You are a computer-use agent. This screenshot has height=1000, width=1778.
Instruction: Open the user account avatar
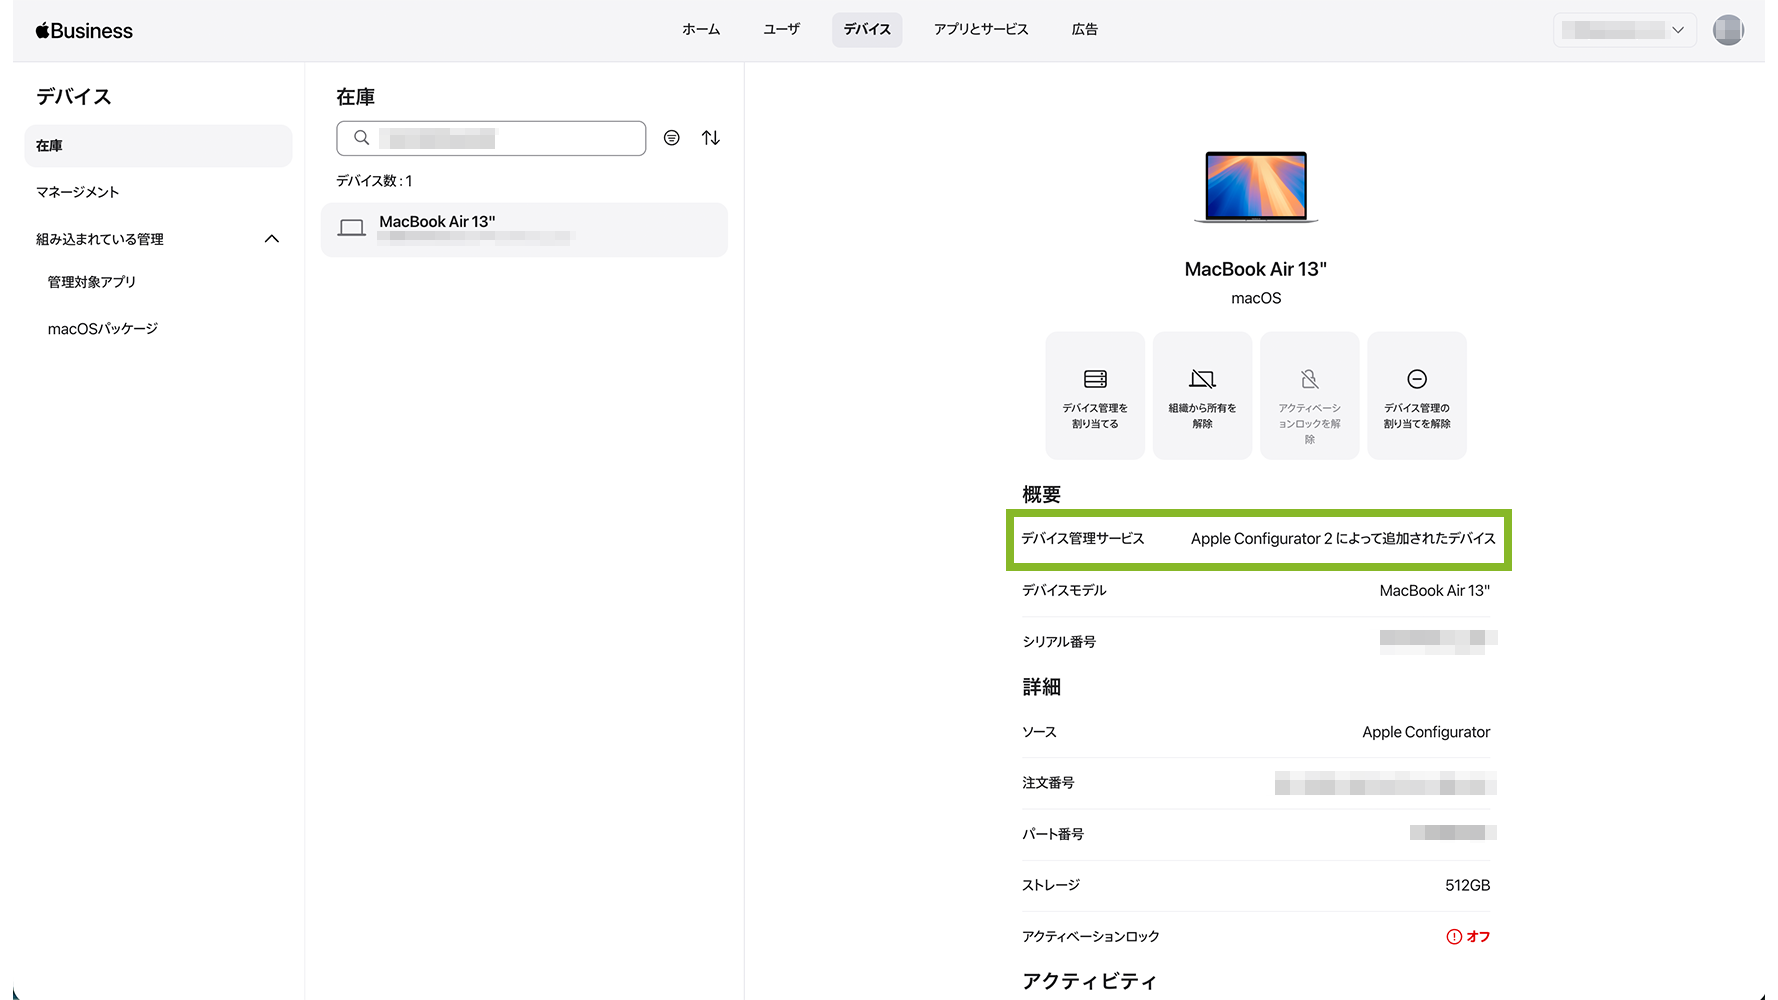(x=1728, y=30)
